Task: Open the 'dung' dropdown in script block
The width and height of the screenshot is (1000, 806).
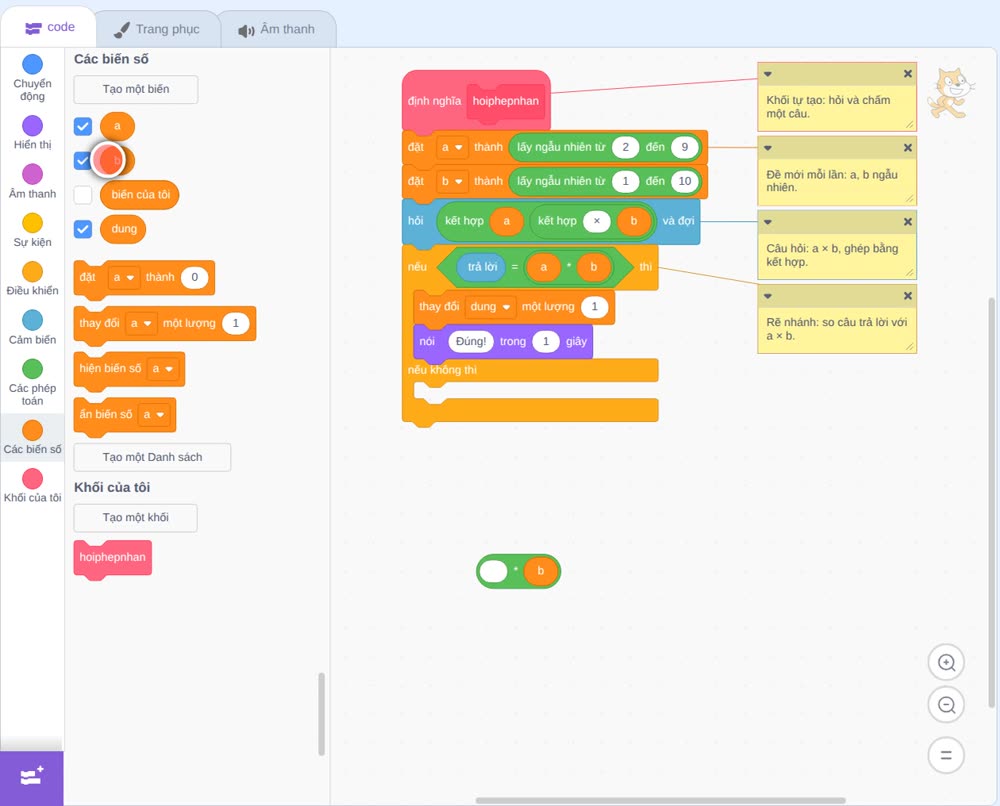Action: (490, 307)
